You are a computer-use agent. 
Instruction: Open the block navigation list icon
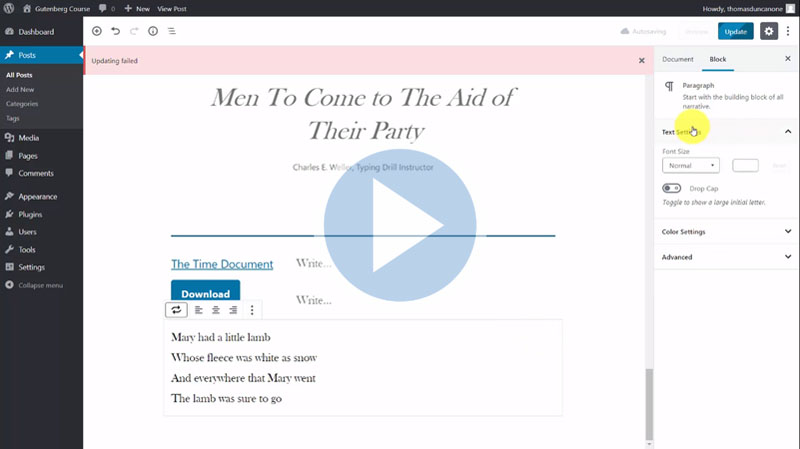(x=171, y=31)
